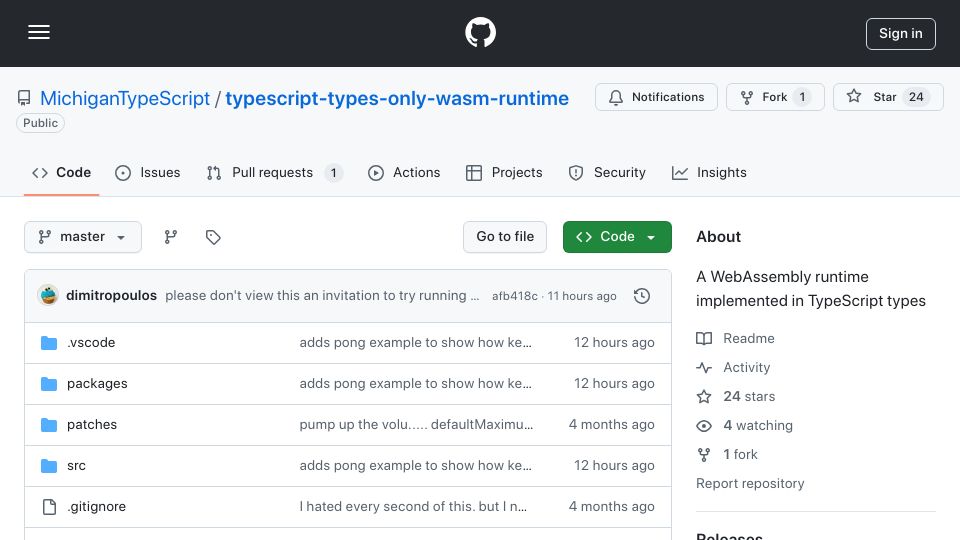Open the Actions tab
Viewport: 960px width, 540px height.
pyautogui.click(x=404, y=173)
